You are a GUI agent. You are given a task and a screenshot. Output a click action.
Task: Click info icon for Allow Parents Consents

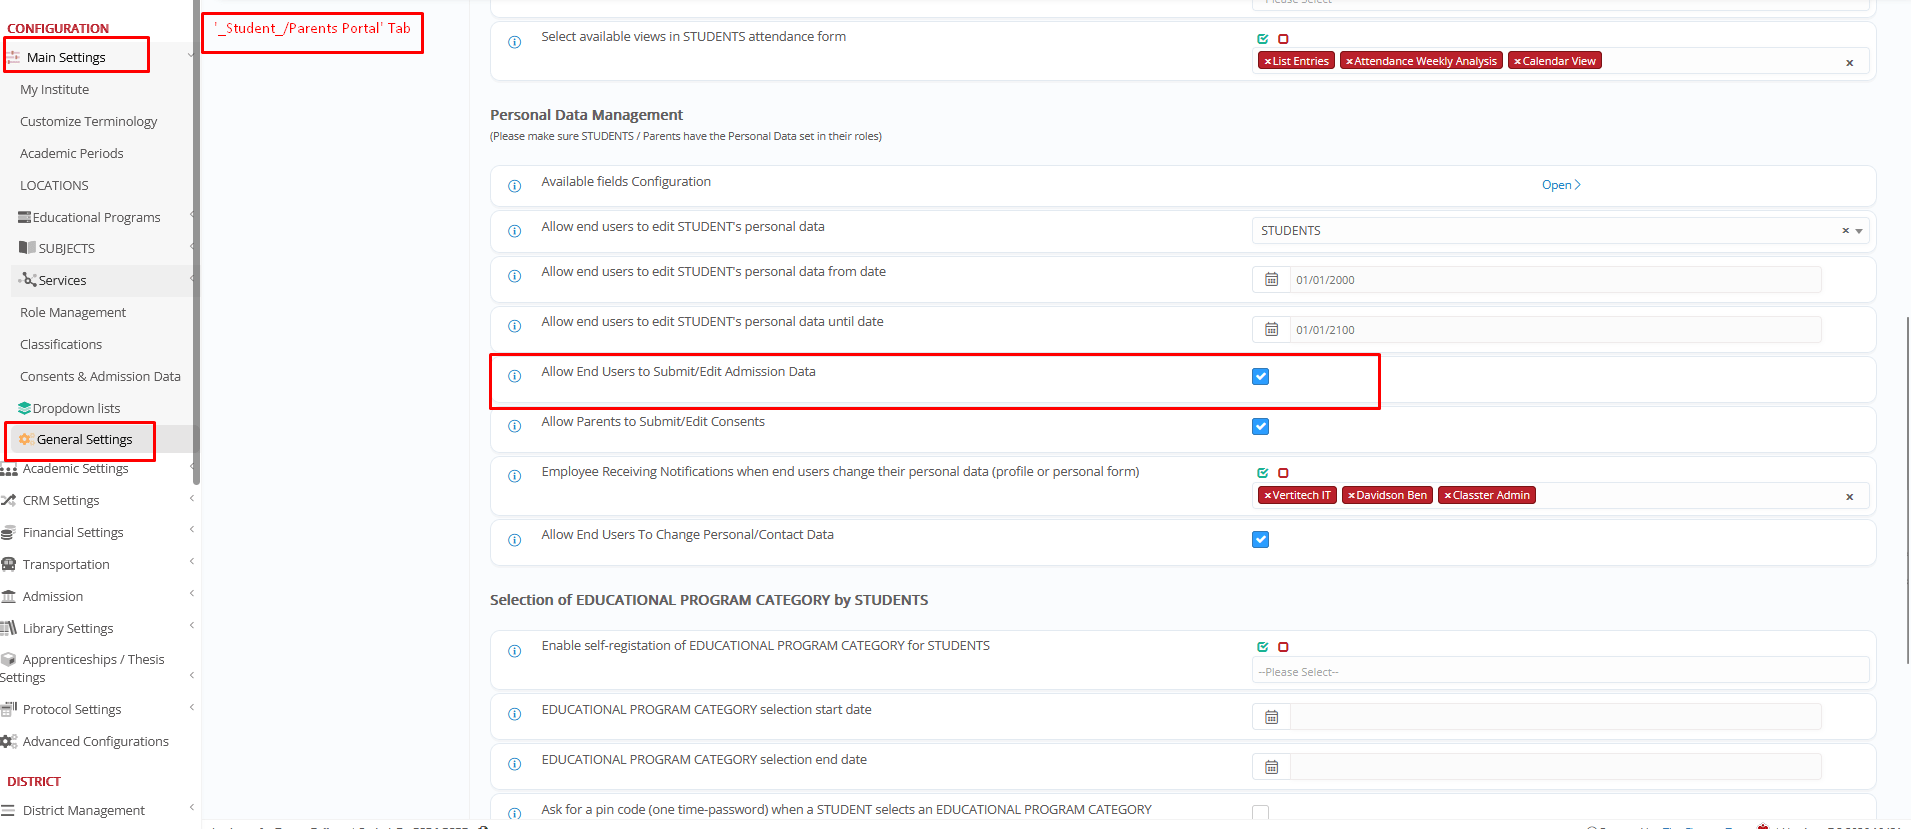[514, 426]
